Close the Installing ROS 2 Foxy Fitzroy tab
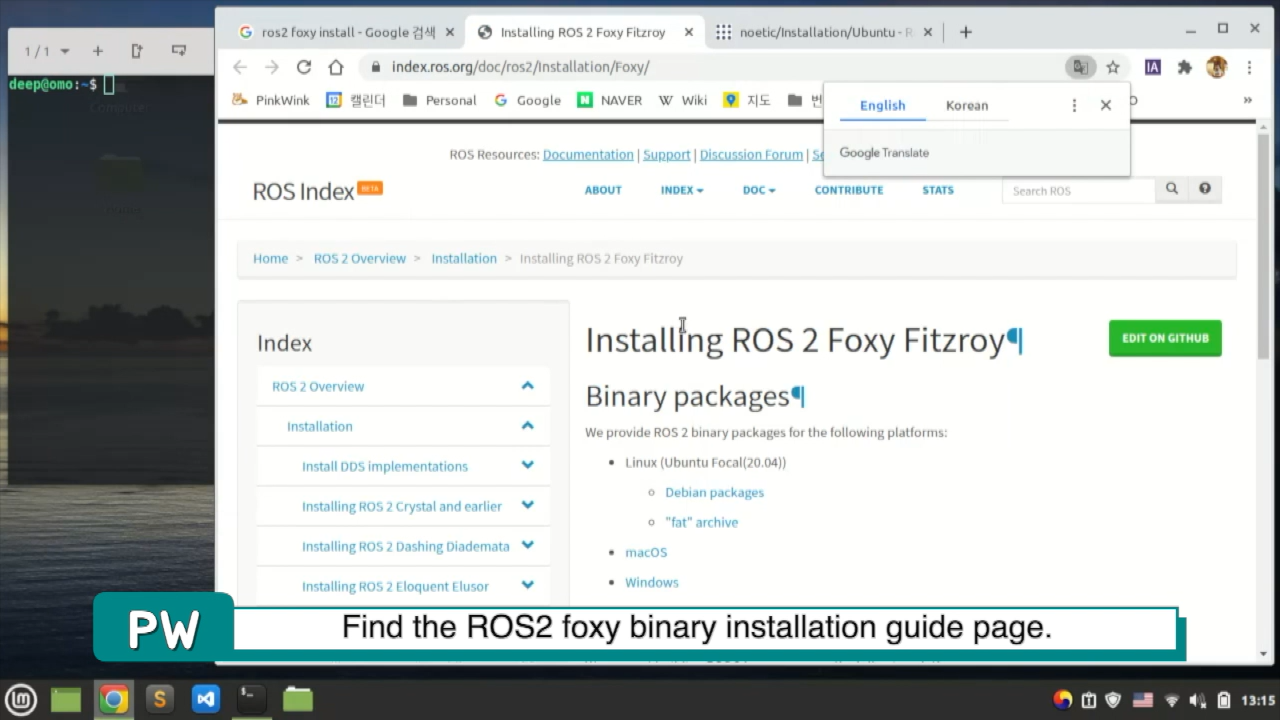1280x720 pixels. [x=688, y=32]
